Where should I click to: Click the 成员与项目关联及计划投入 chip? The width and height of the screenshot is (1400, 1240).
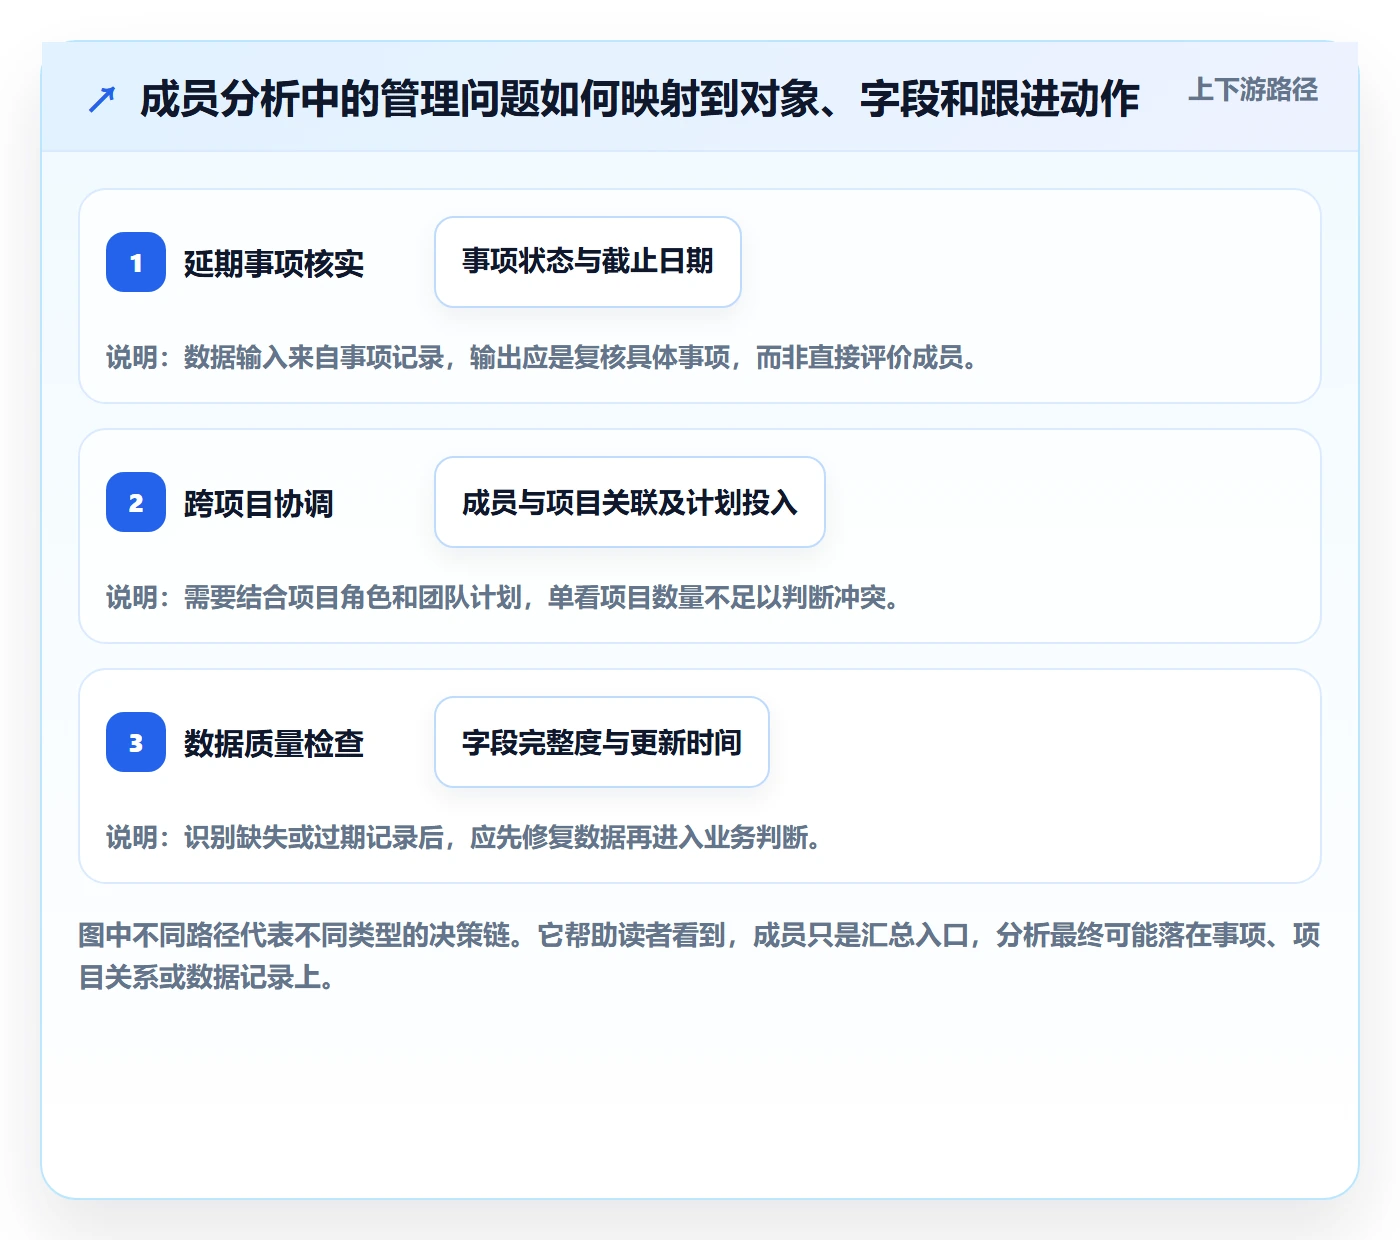coord(630,502)
